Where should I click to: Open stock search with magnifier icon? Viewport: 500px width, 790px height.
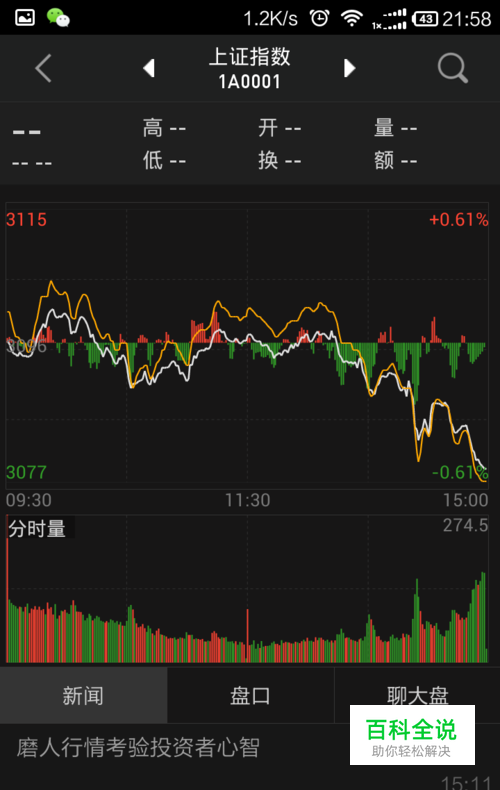point(453,68)
